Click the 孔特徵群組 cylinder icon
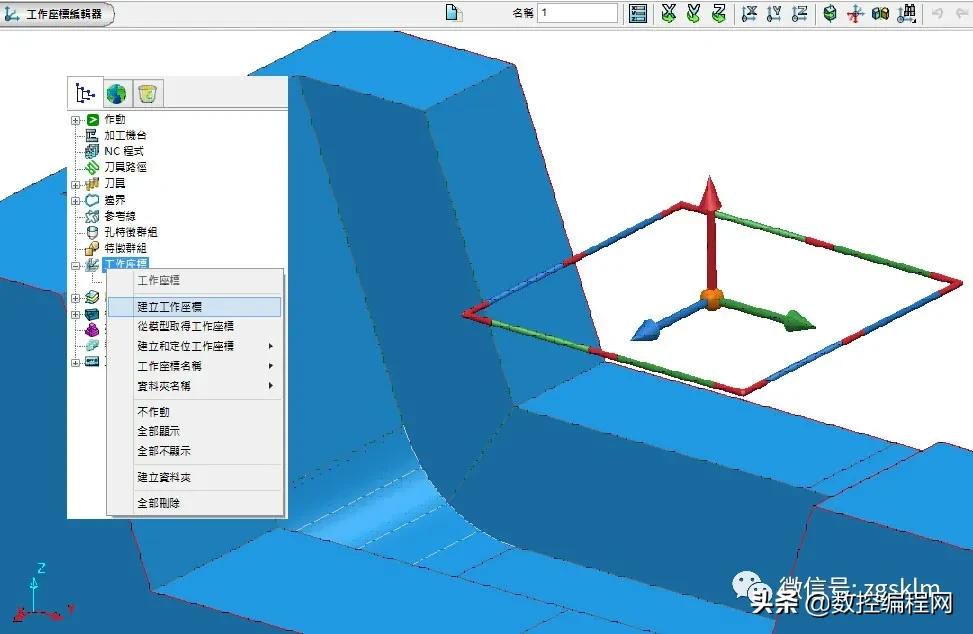 92,232
